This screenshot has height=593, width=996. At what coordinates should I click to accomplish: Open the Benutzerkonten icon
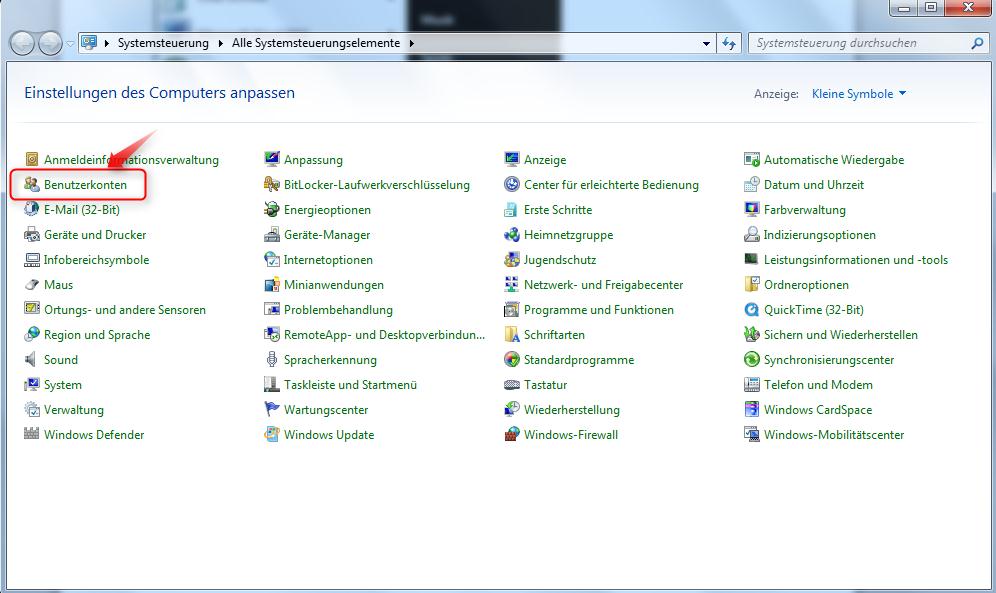32,185
